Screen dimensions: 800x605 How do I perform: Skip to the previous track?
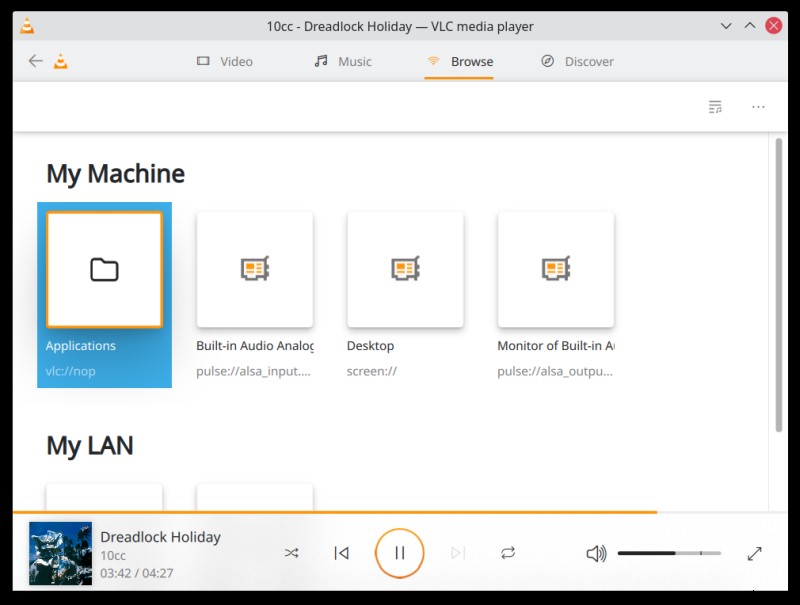tap(341, 553)
